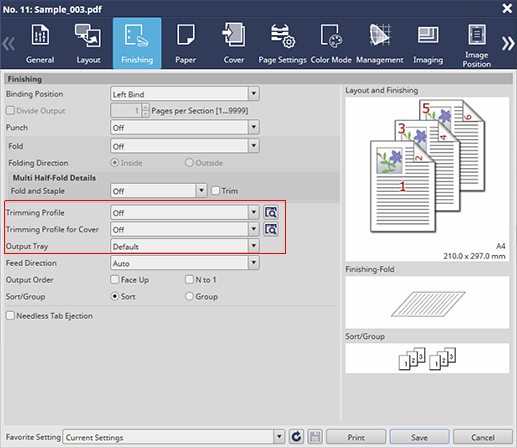Click the refresh favorite setting icon

(296, 437)
